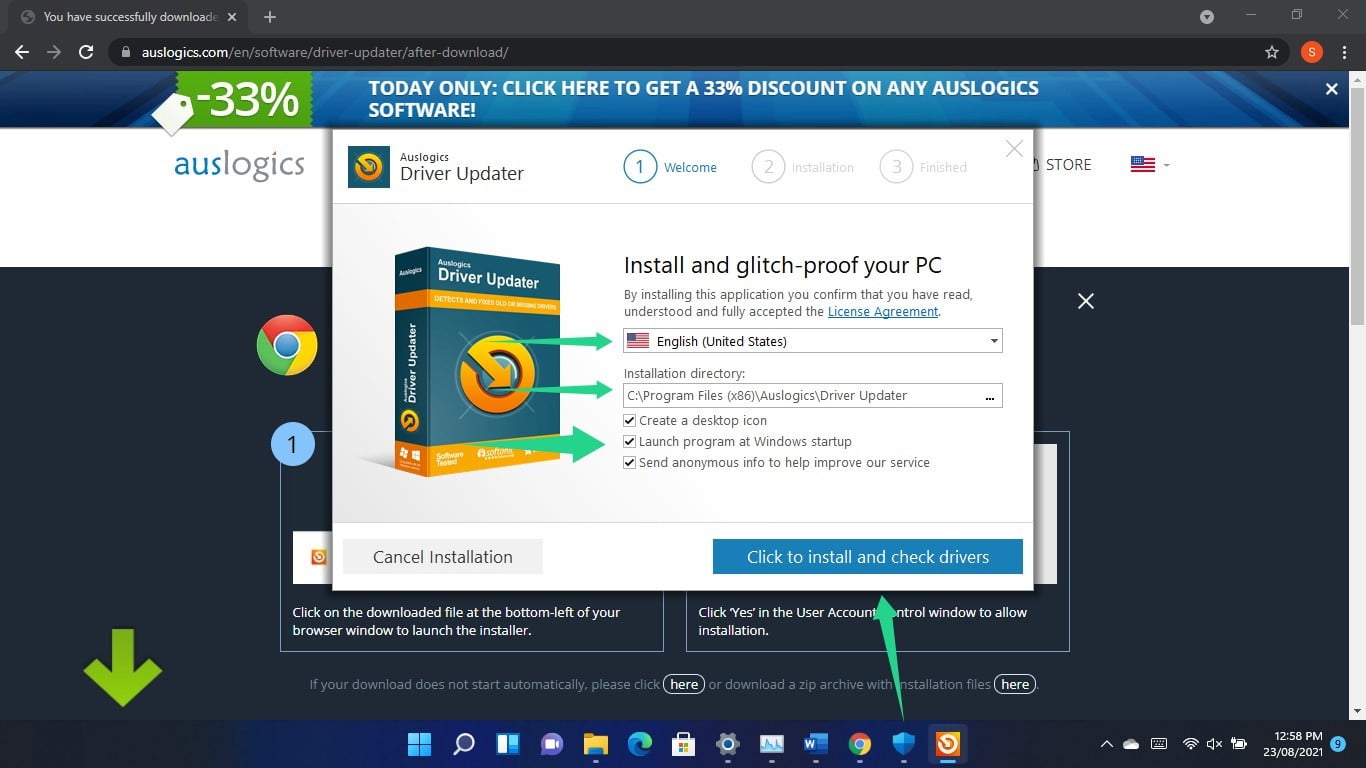Image resolution: width=1366 pixels, height=768 pixels.
Task: Uncheck the Create a desktop icon option
Action: coord(629,420)
